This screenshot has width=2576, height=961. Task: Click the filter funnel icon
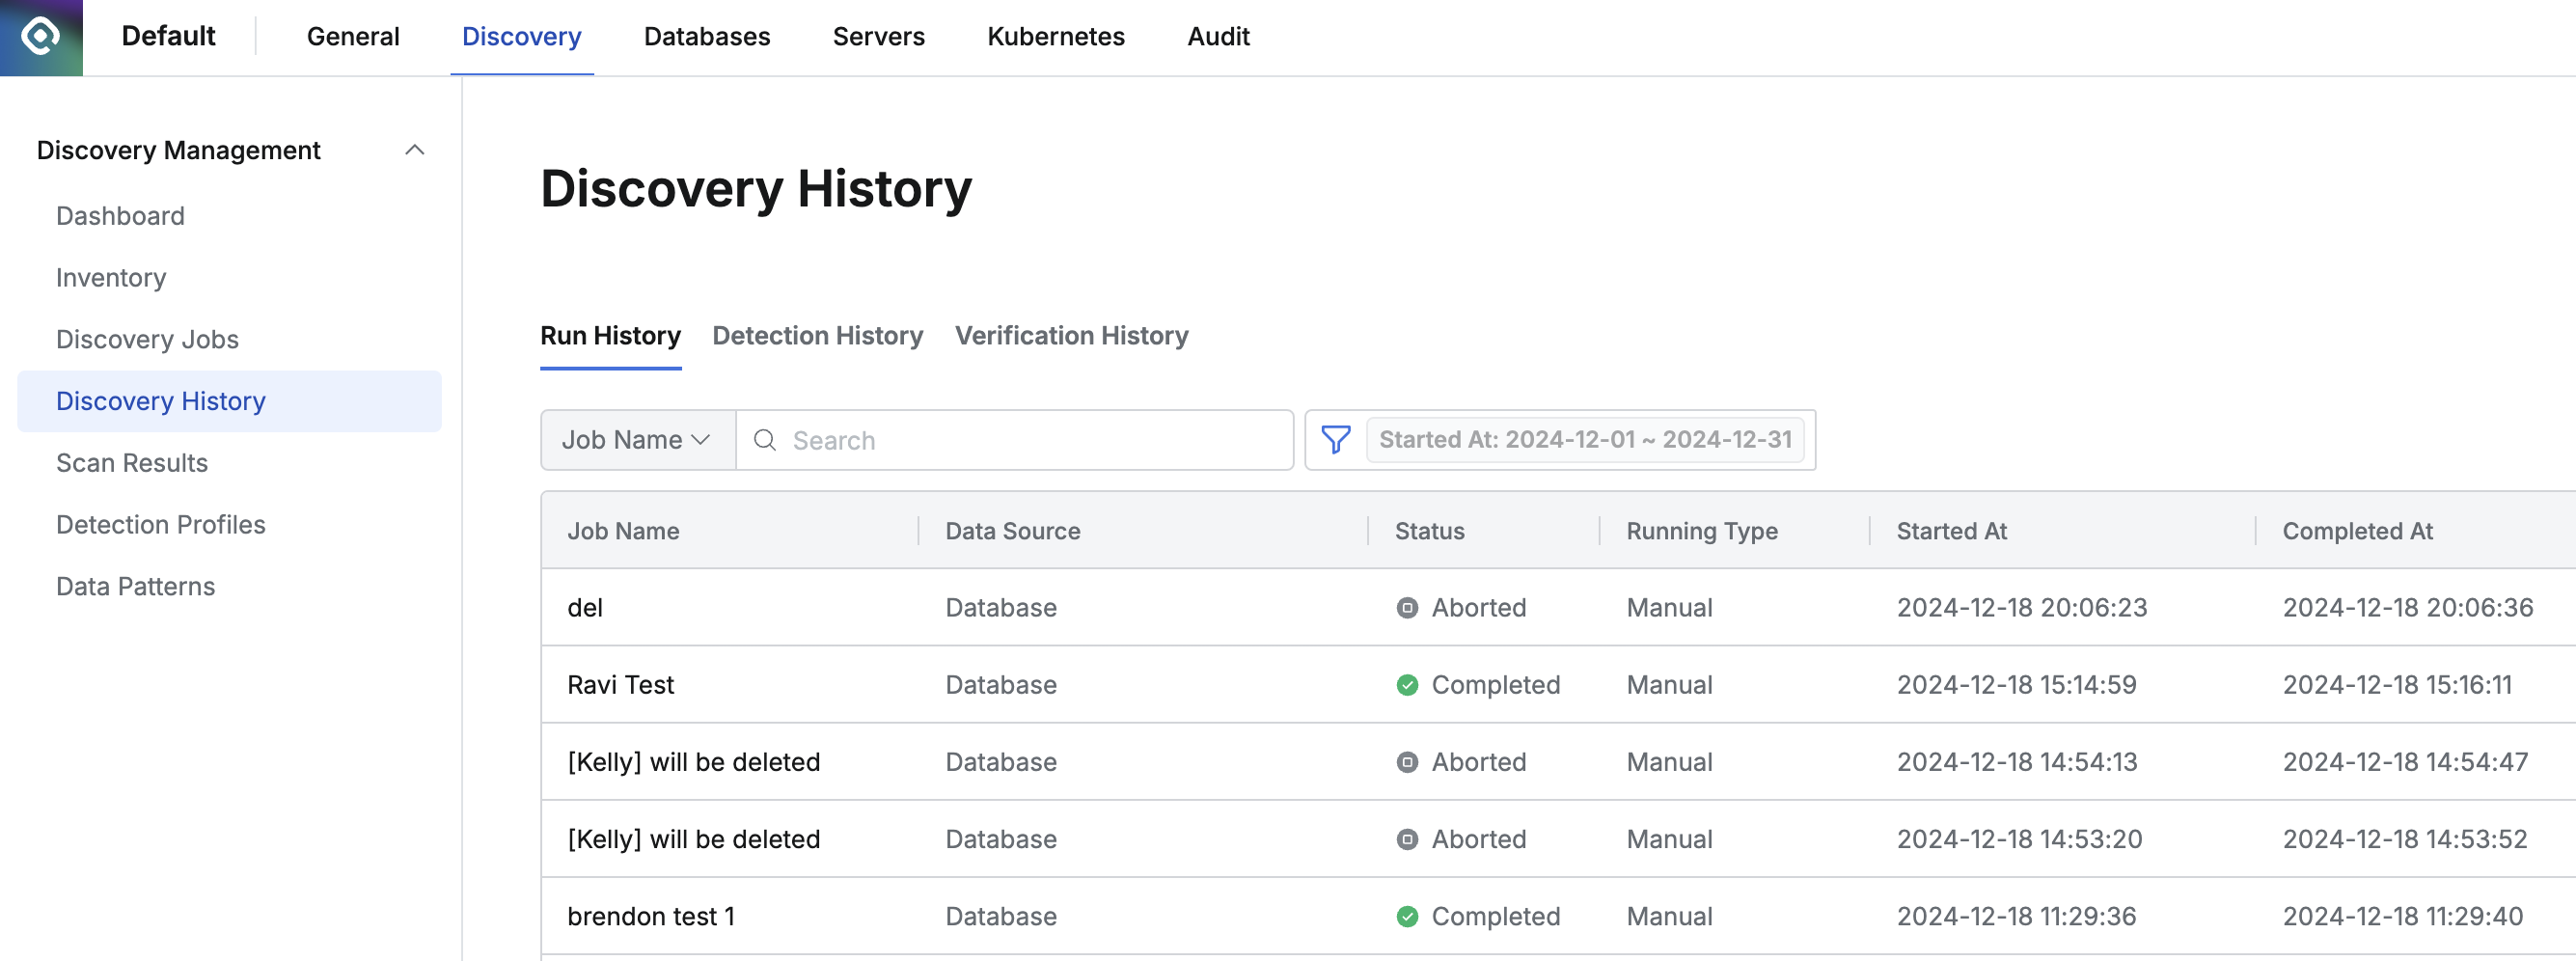[1335, 440]
